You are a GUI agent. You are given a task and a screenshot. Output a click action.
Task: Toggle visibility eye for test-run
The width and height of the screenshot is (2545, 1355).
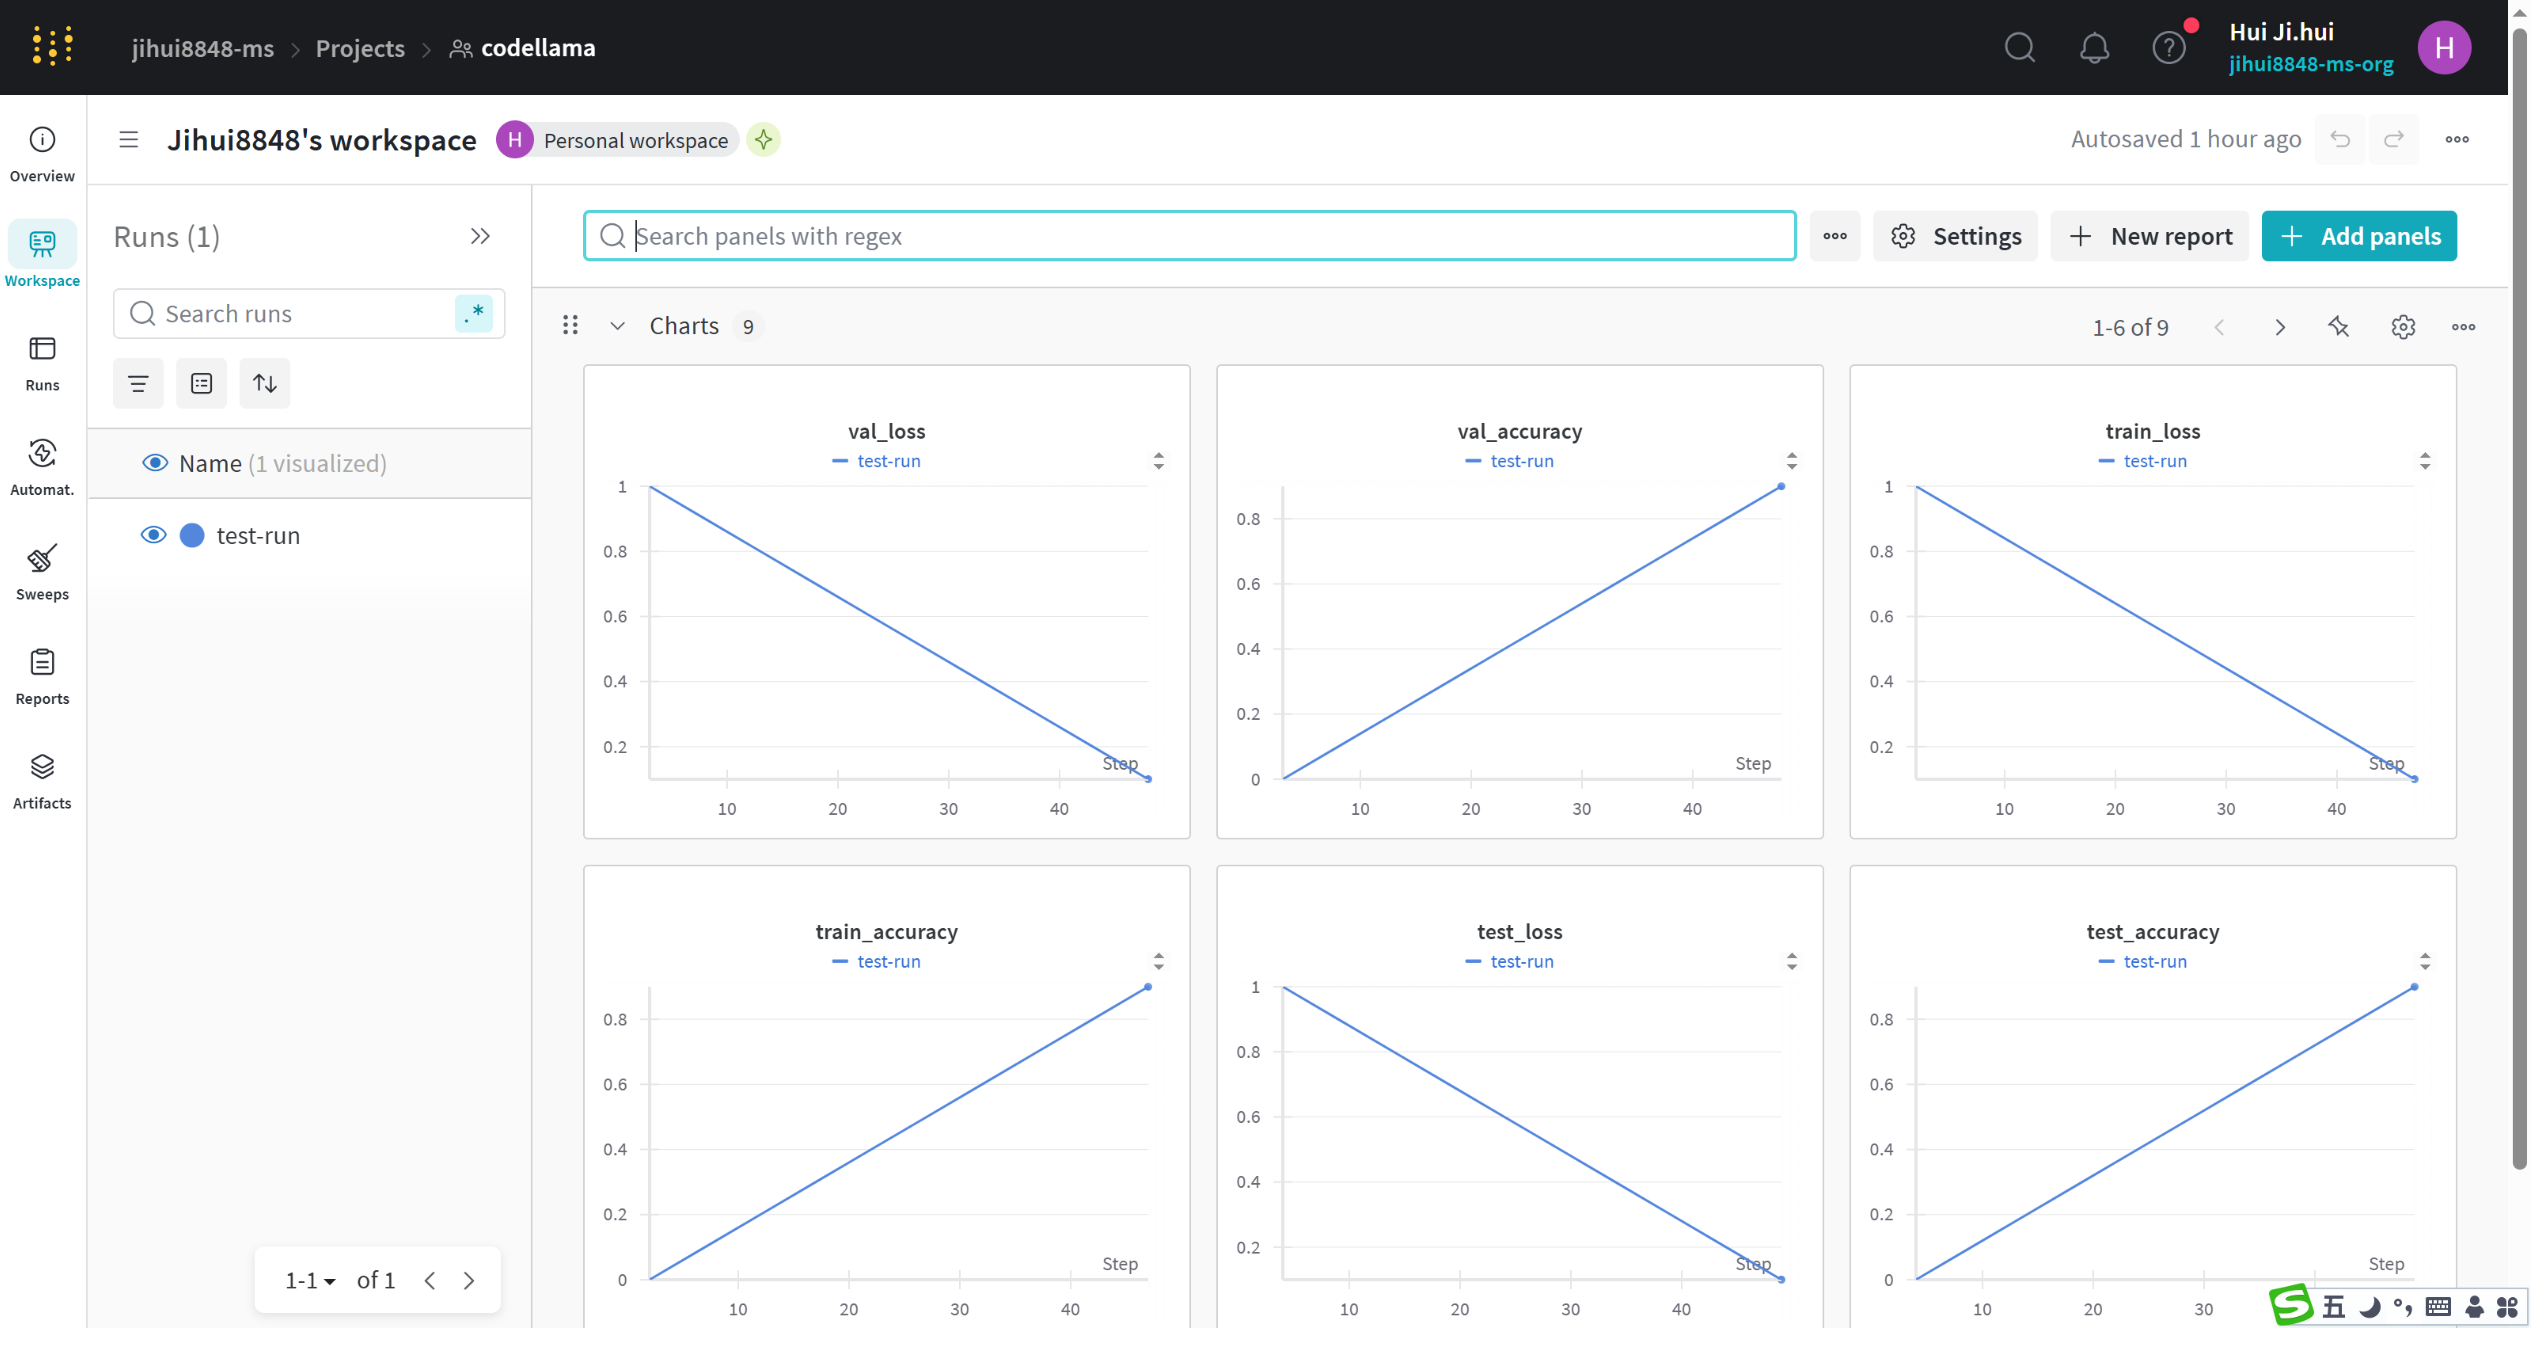pos(153,536)
